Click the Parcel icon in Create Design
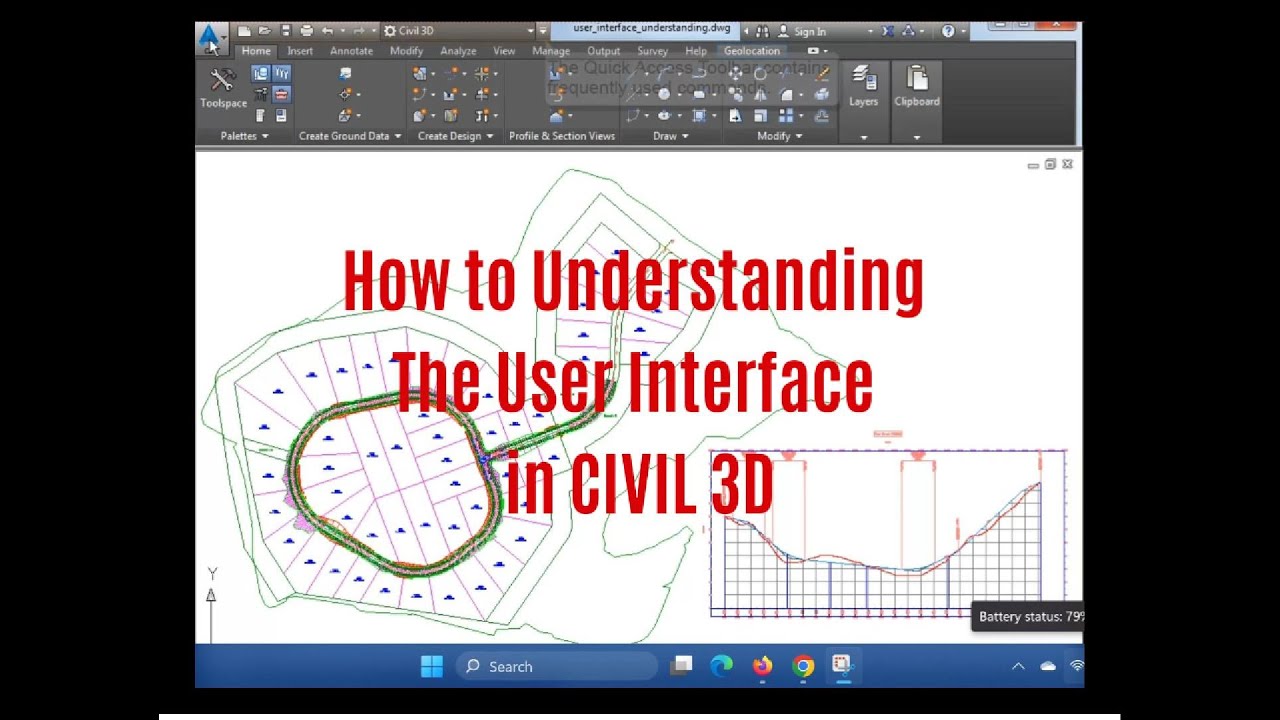Screen dimensions: 1280x720 pyautogui.click(x=419, y=73)
